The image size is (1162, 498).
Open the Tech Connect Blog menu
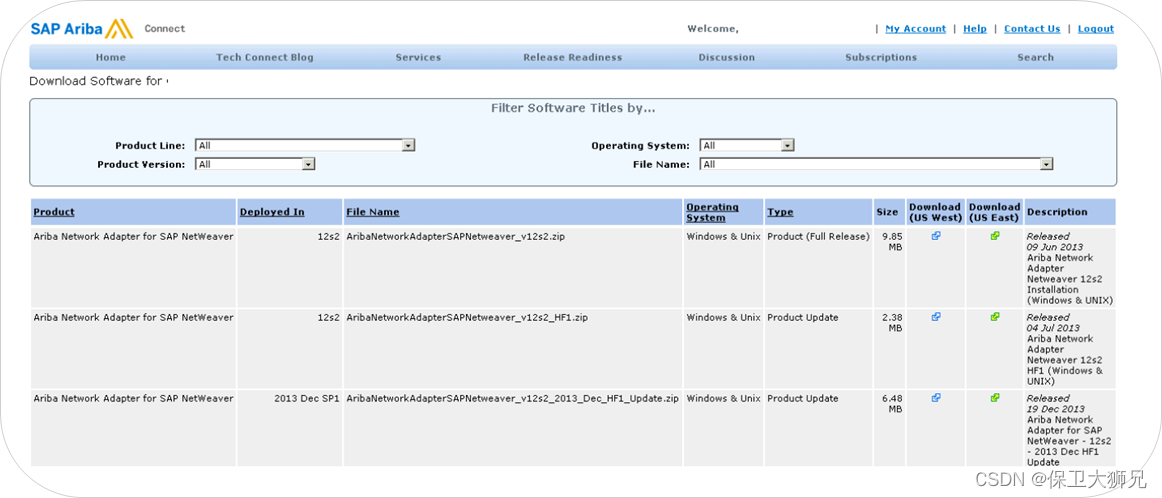pyautogui.click(x=265, y=57)
